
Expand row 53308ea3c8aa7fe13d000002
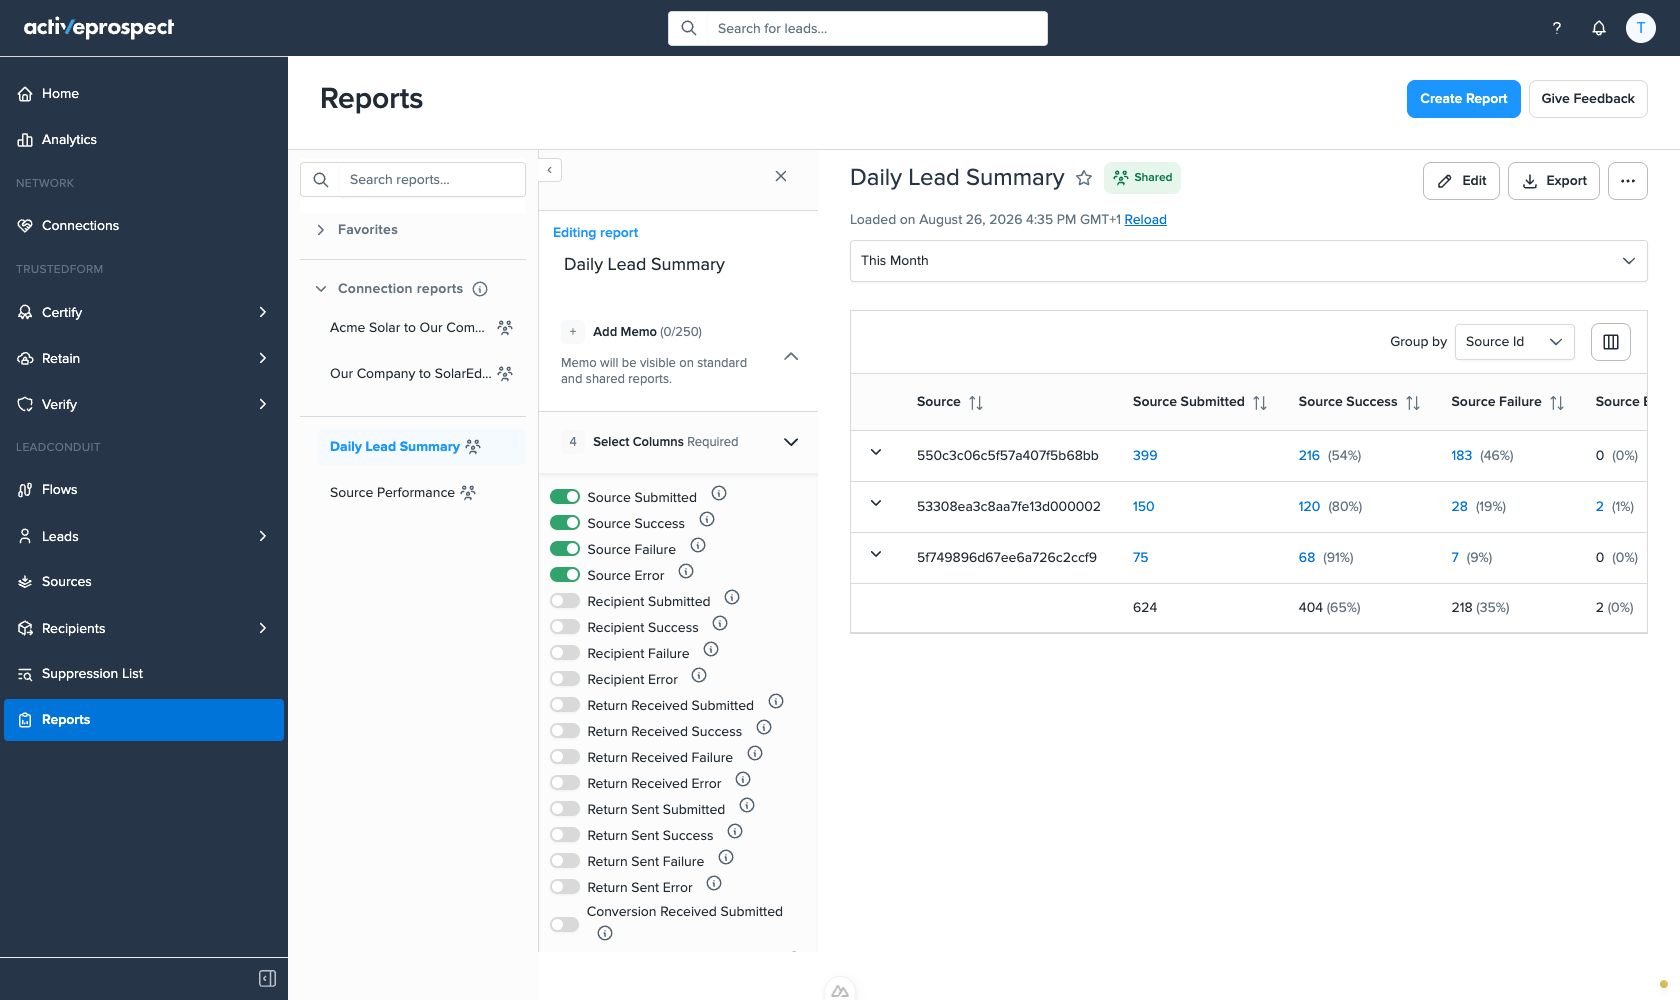[x=876, y=504]
